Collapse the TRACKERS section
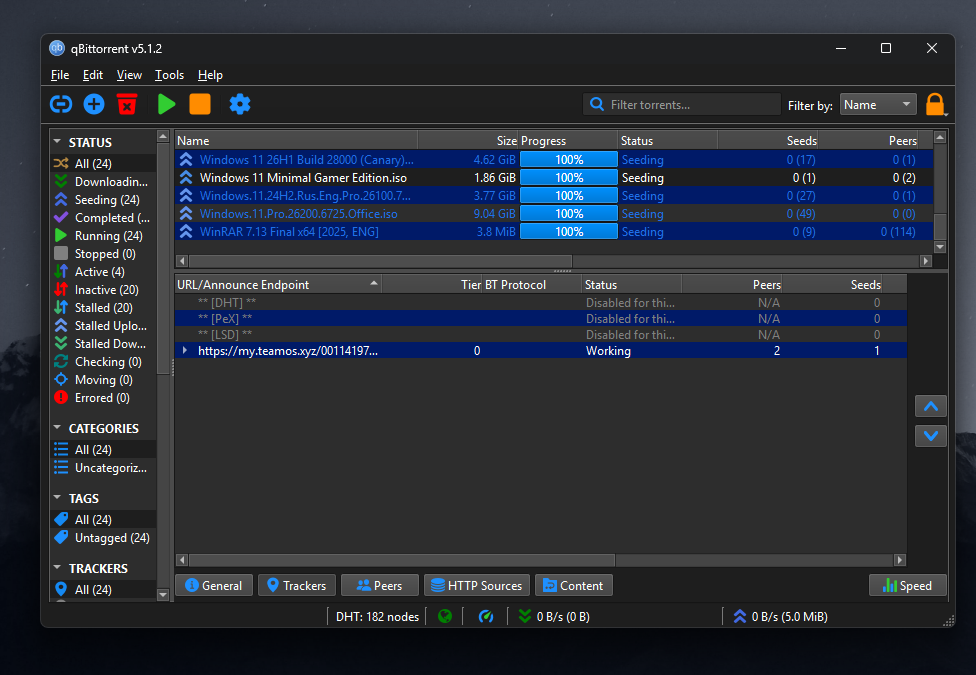The image size is (976, 675). 57,568
